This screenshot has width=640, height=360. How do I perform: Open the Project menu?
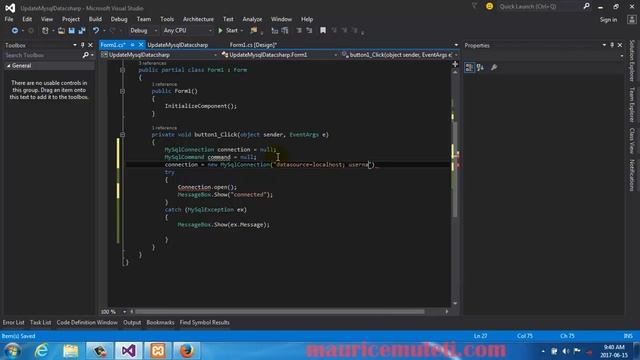tap(71, 19)
